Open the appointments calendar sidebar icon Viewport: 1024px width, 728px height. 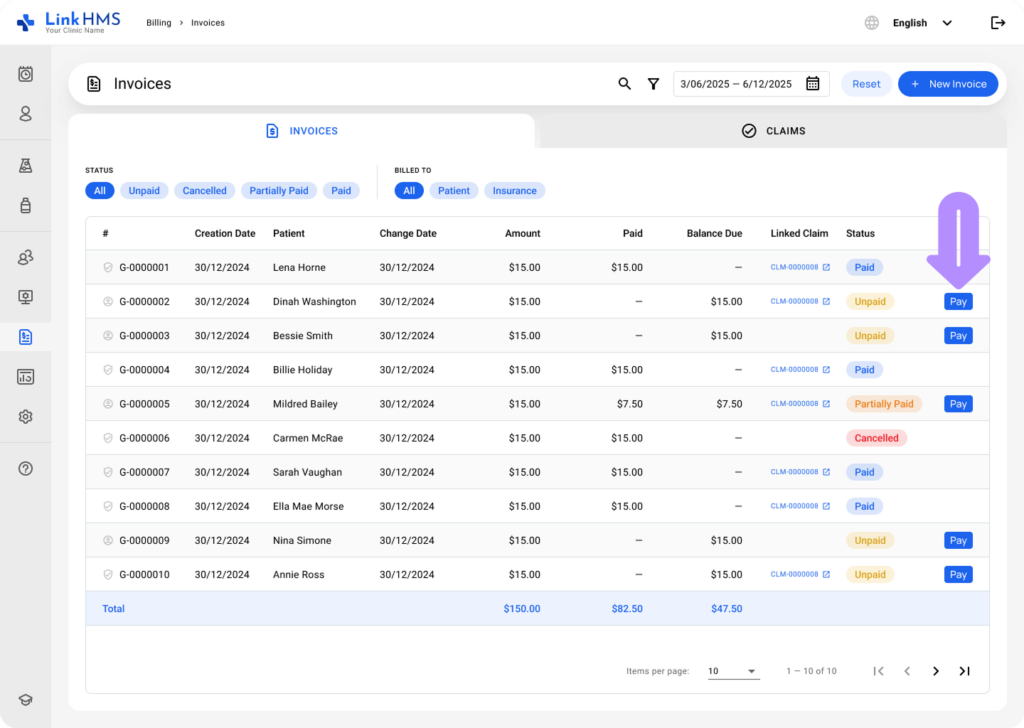coord(25,74)
